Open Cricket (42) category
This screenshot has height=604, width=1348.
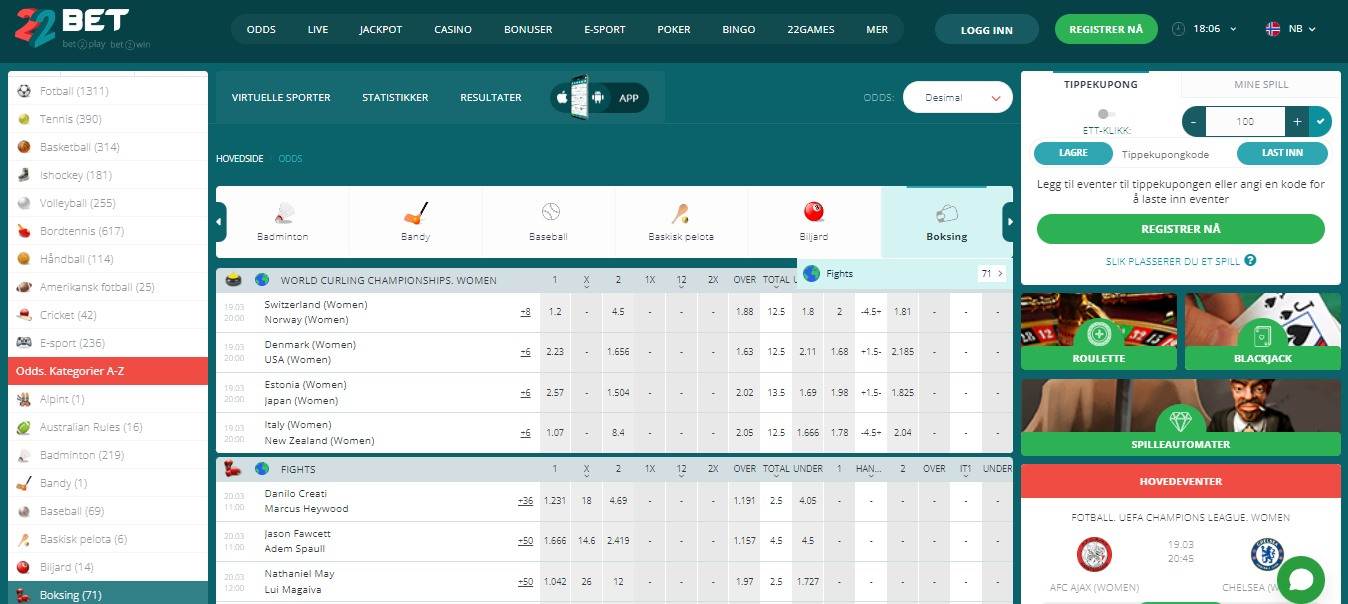[x=108, y=315]
